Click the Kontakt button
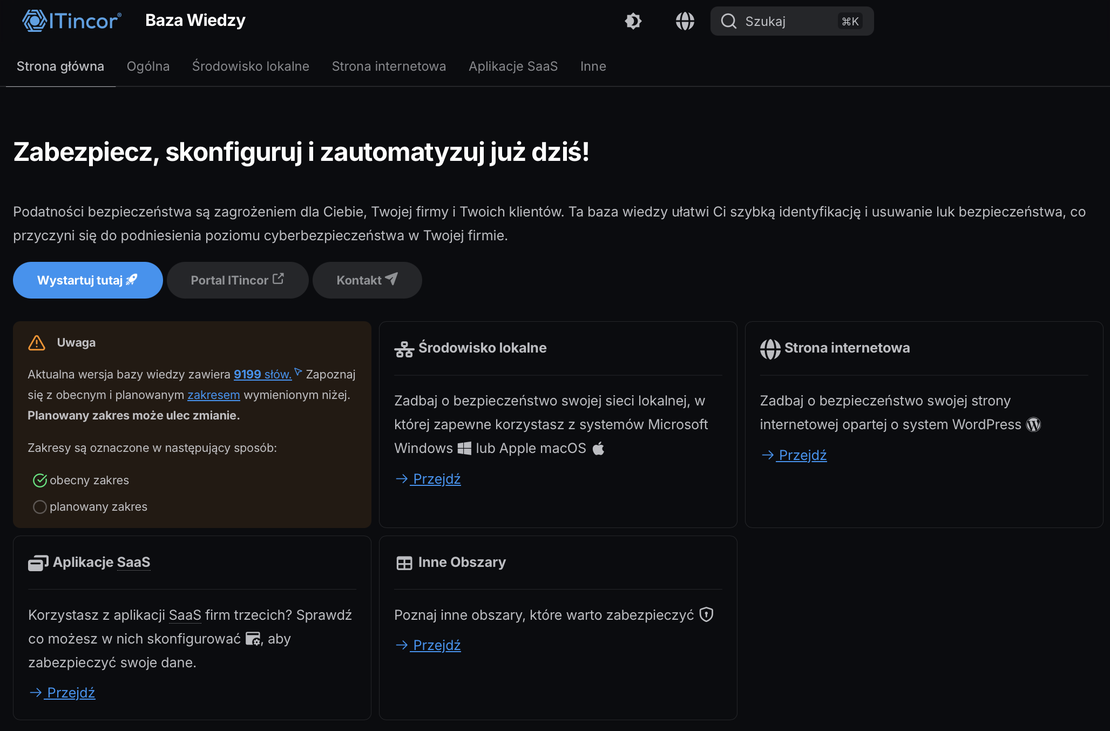 tap(367, 280)
